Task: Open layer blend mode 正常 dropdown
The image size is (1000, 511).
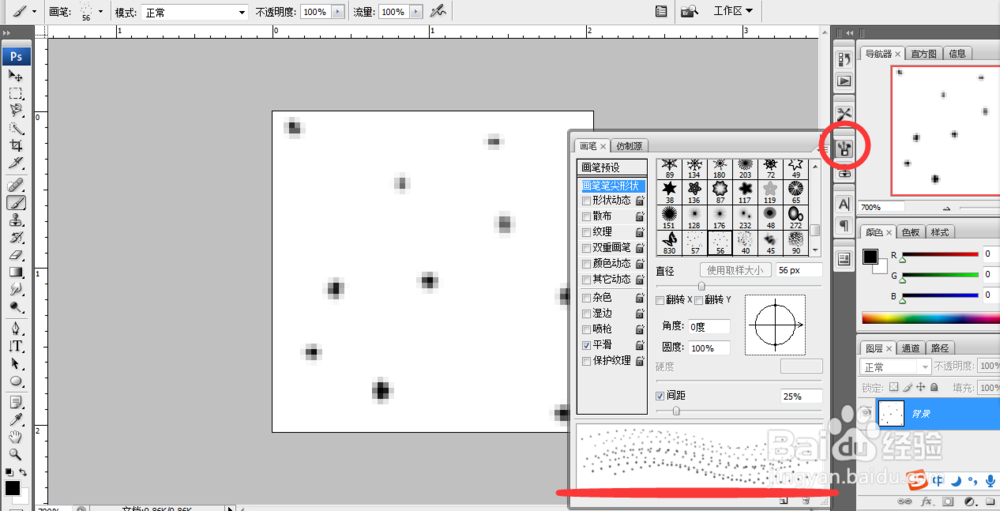Action: [895, 367]
